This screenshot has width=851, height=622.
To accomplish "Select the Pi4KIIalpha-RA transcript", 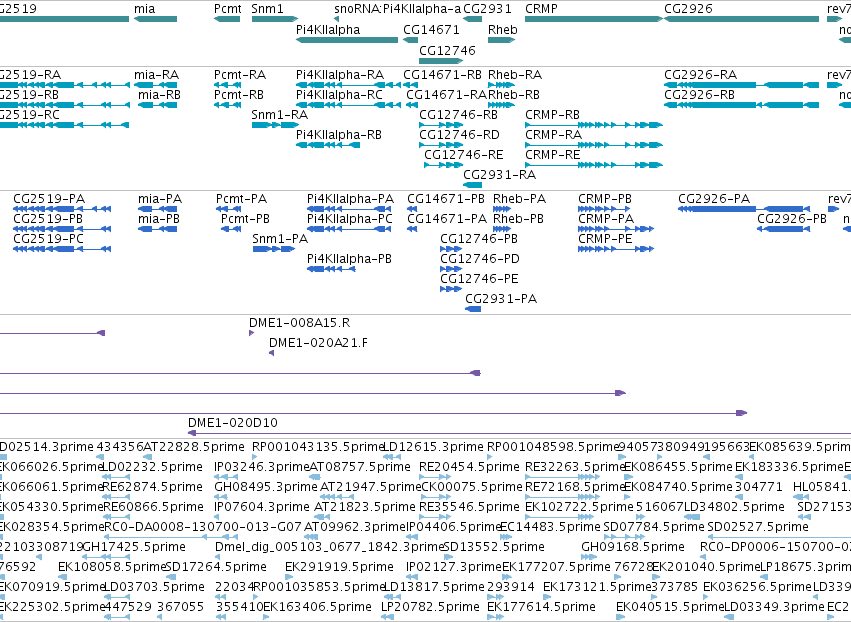I will point(348,85).
